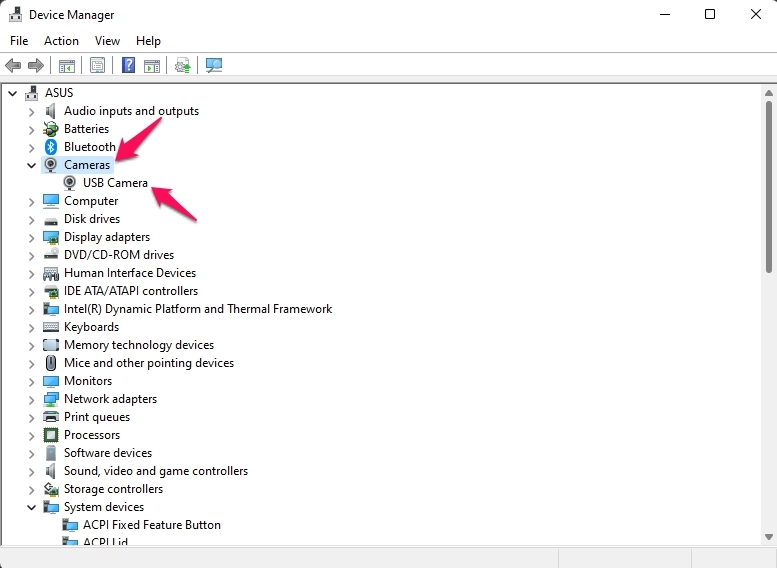Open the View menu
This screenshot has height=568, width=777.
[107, 41]
